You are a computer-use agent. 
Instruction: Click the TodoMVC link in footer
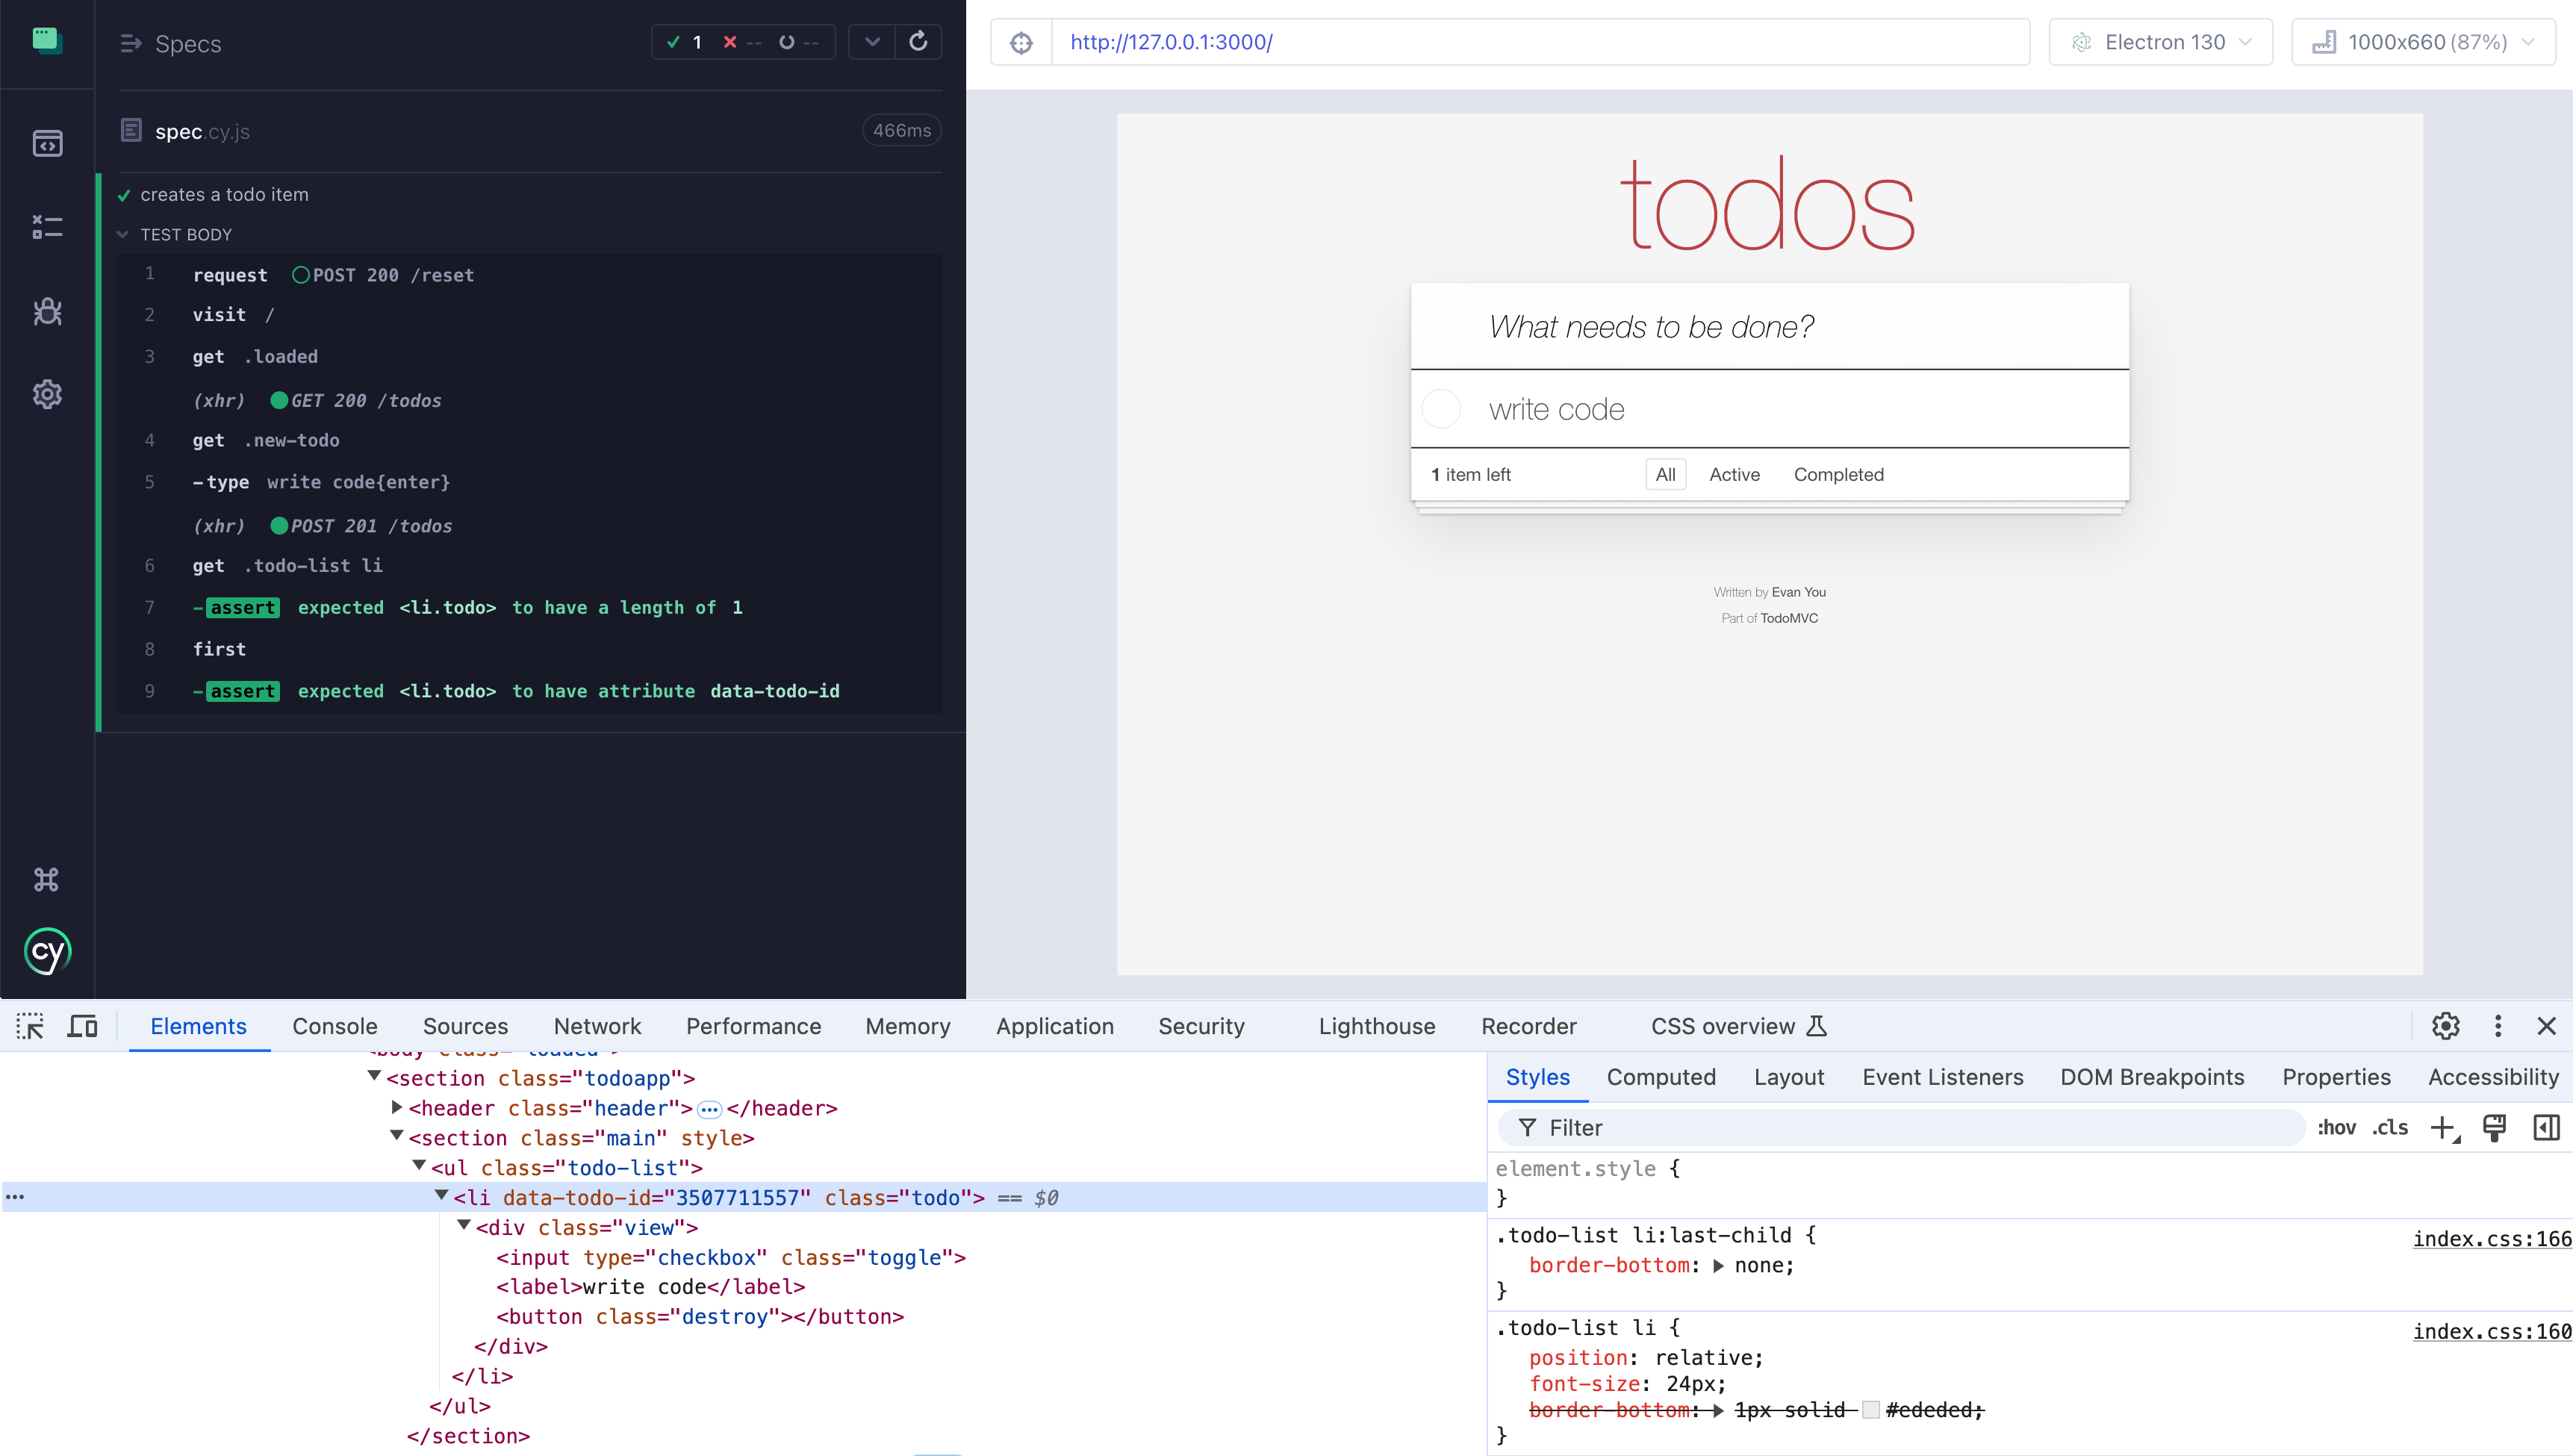[1788, 617]
